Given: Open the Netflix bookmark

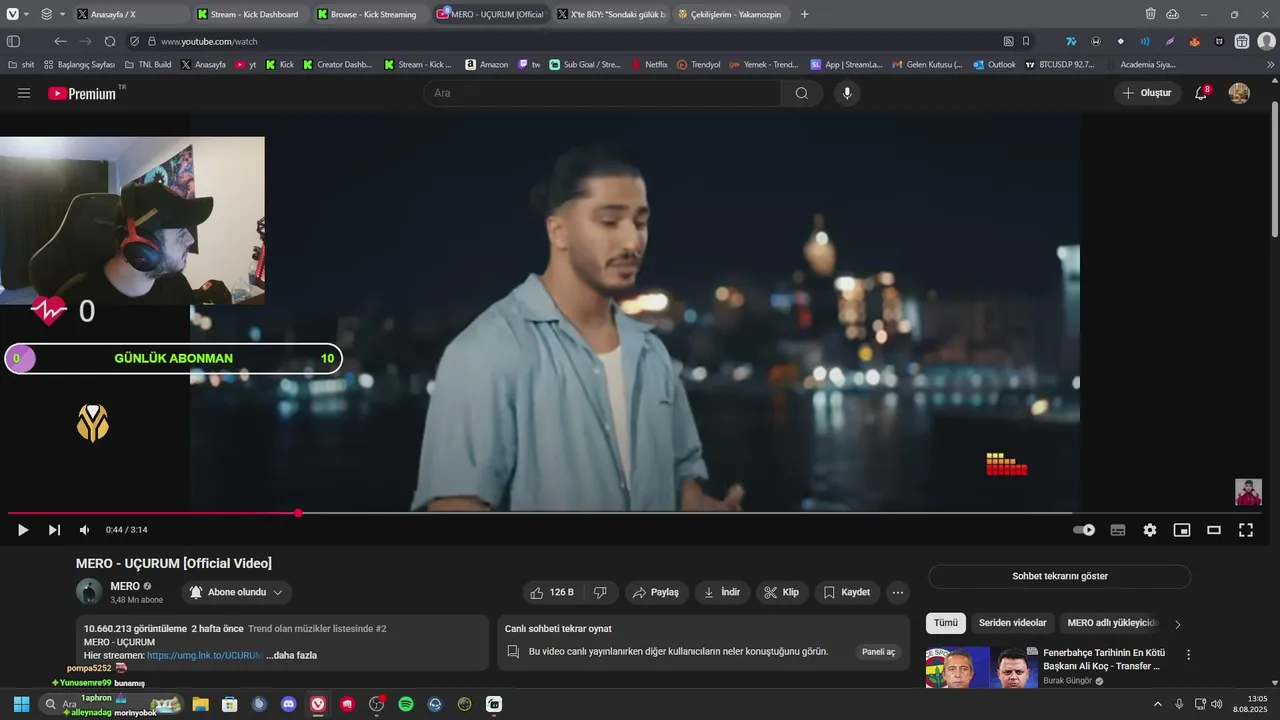Looking at the screenshot, I should 650,64.
